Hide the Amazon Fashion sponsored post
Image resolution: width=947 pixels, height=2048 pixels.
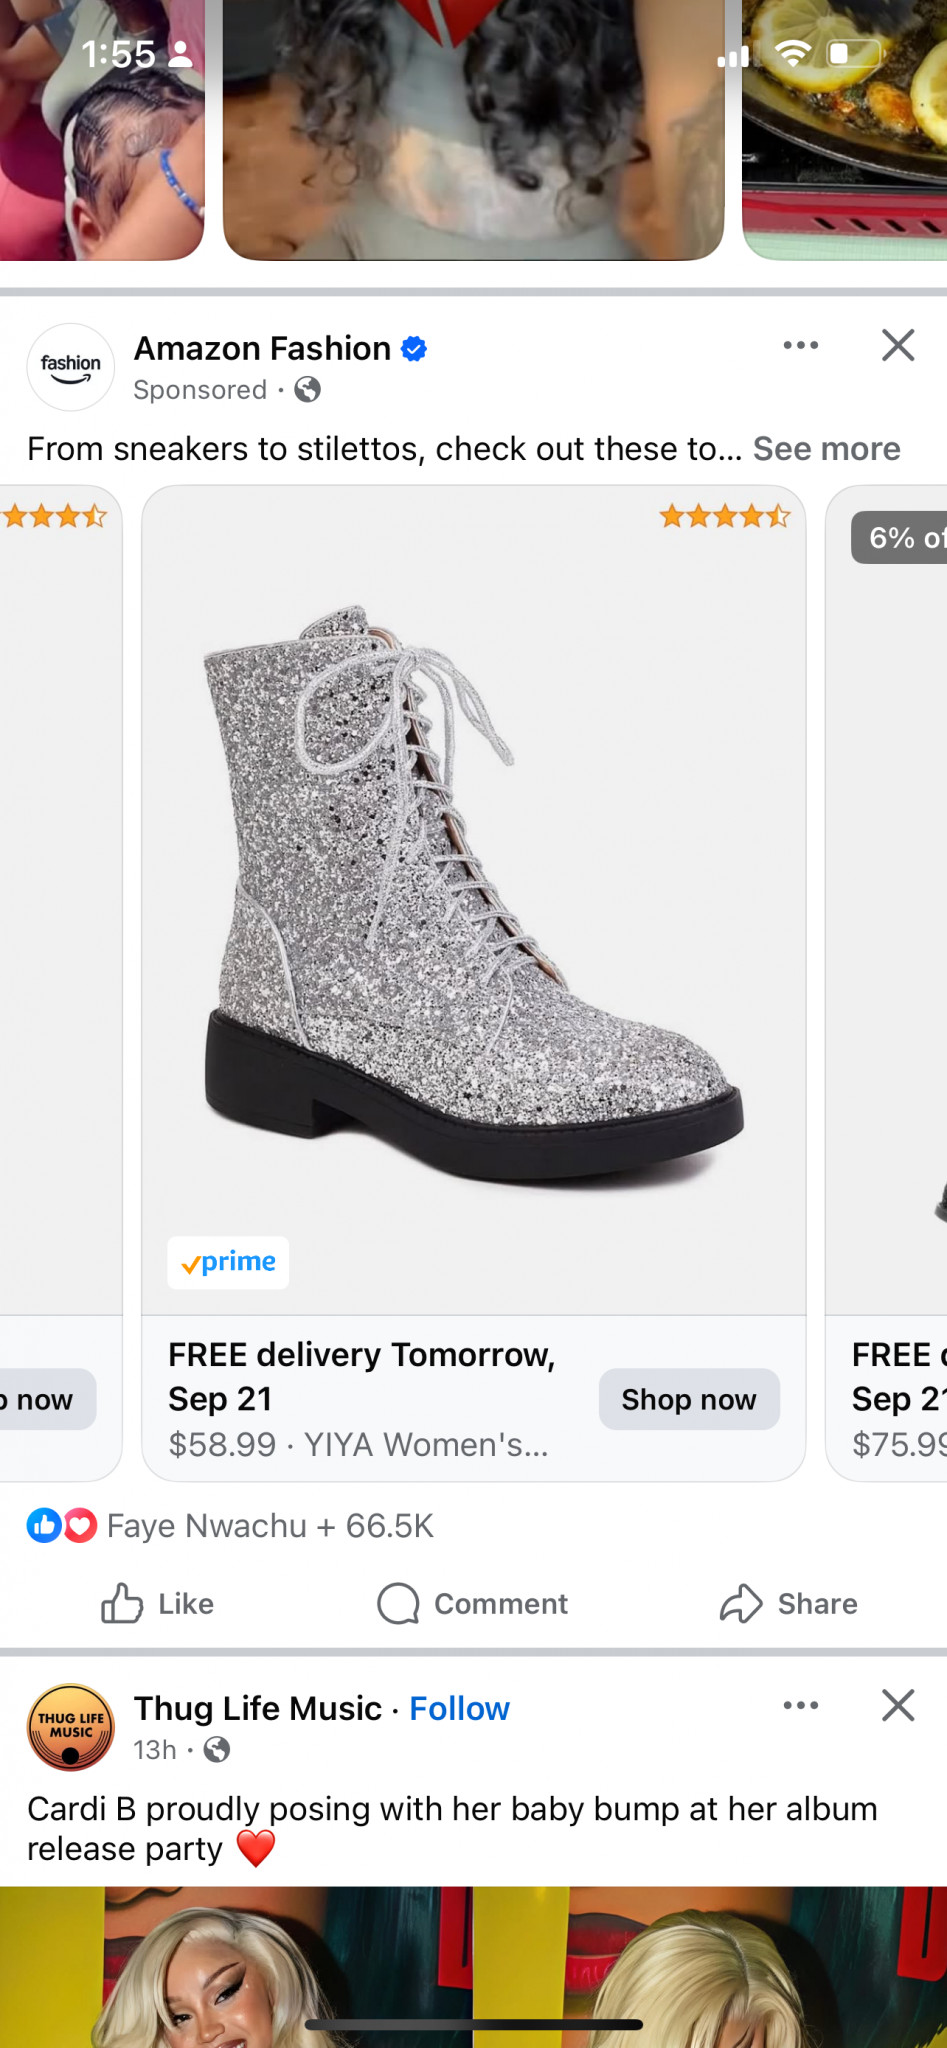897,346
